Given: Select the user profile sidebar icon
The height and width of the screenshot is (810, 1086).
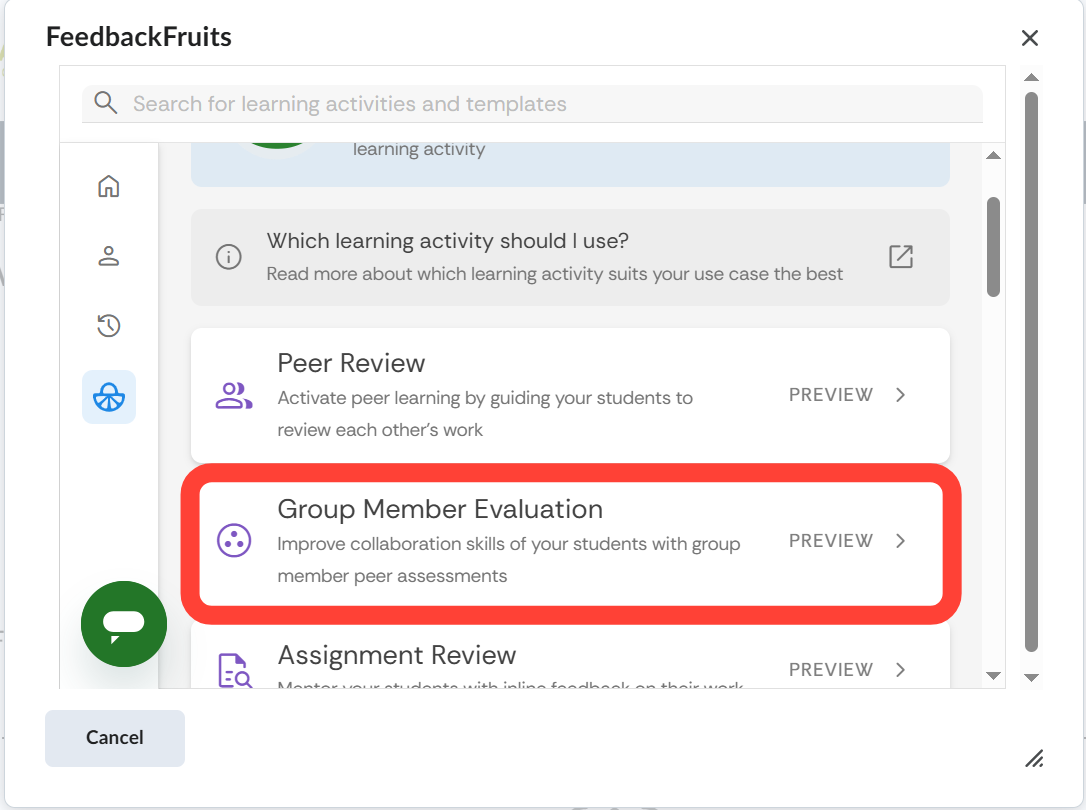Looking at the screenshot, I should [x=109, y=256].
